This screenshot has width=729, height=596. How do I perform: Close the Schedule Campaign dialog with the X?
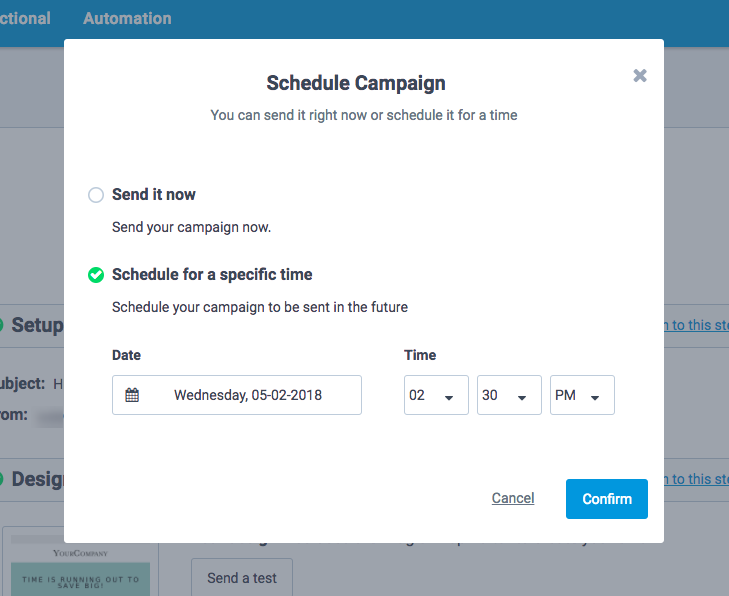(x=640, y=76)
